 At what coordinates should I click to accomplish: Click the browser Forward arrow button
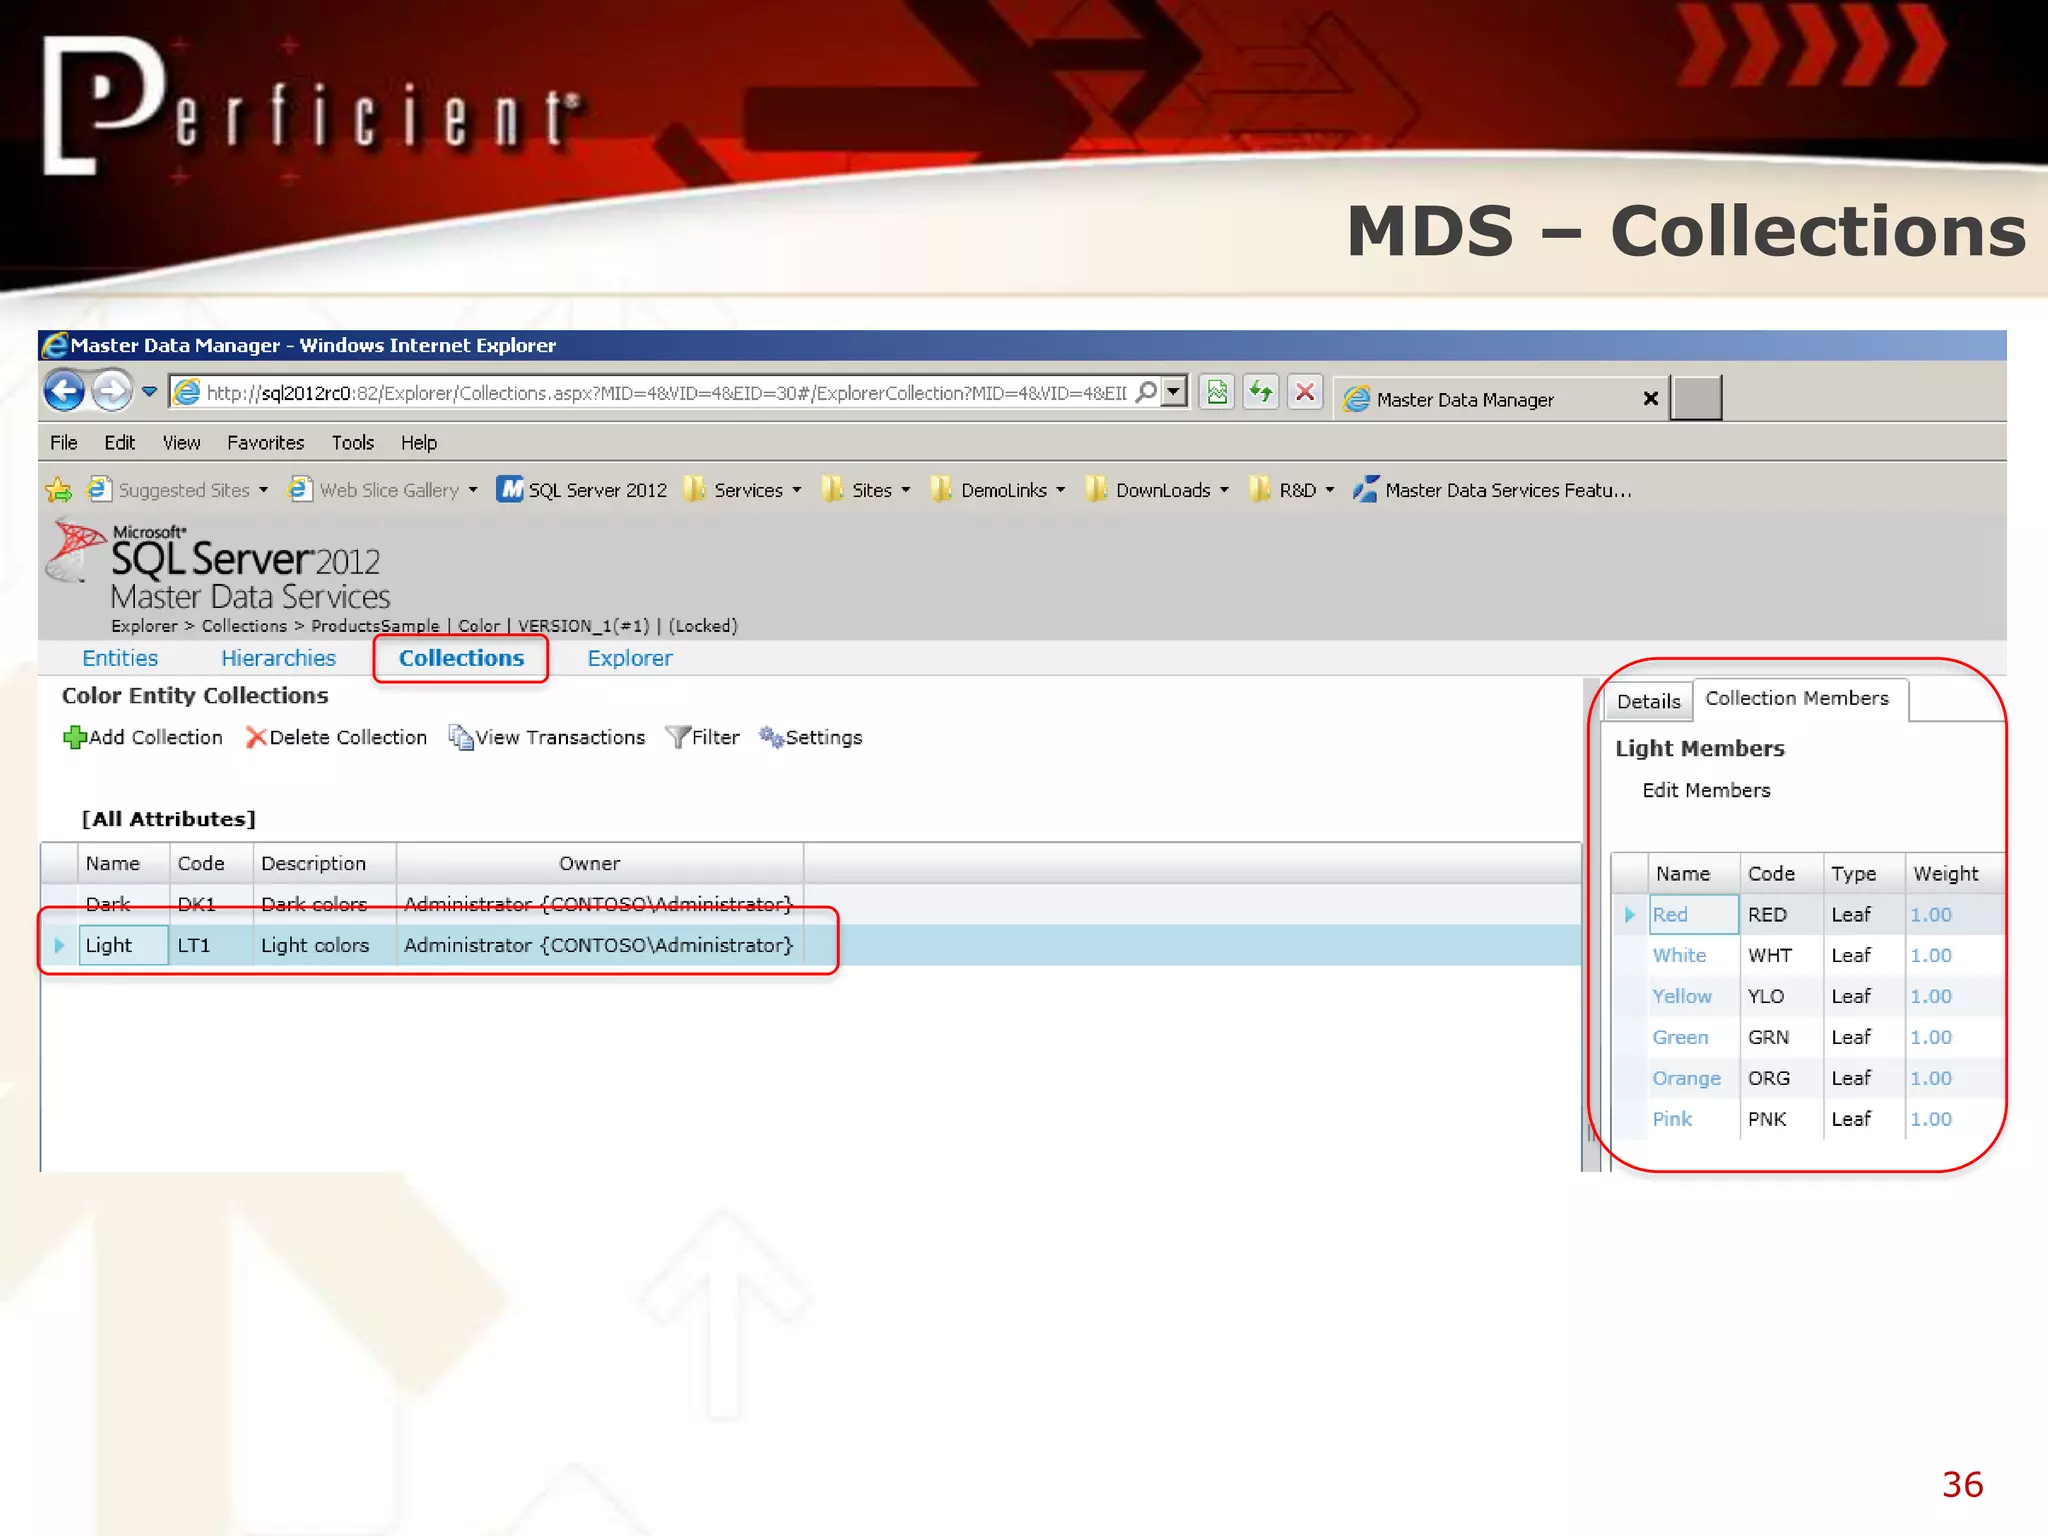point(112,391)
